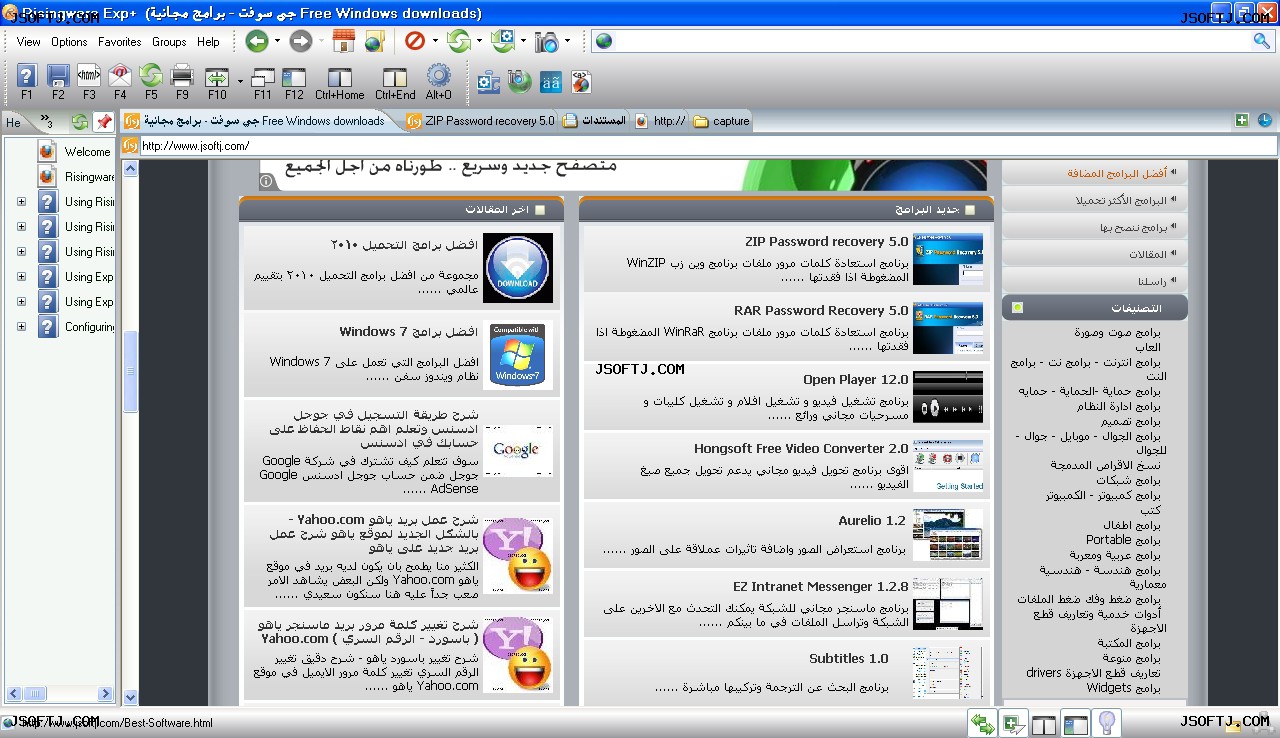The image size is (1280, 738).
Task: Switch to the المستندات tab
Action: click(x=594, y=121)
